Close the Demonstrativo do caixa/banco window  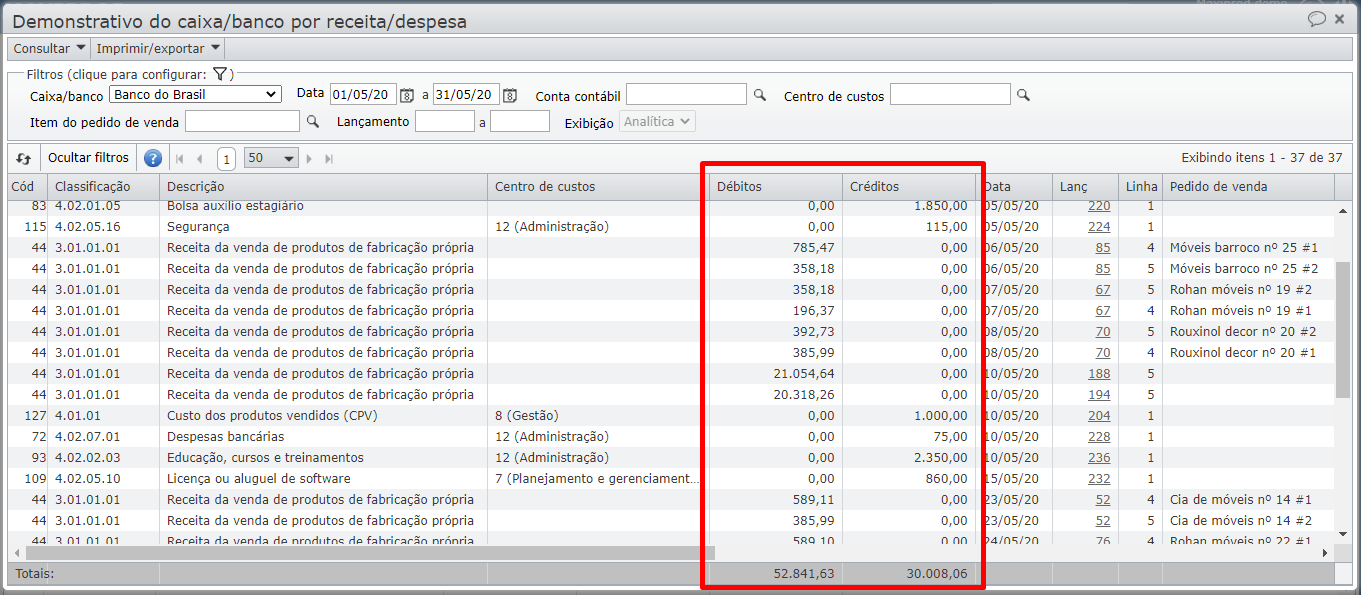1340,19
